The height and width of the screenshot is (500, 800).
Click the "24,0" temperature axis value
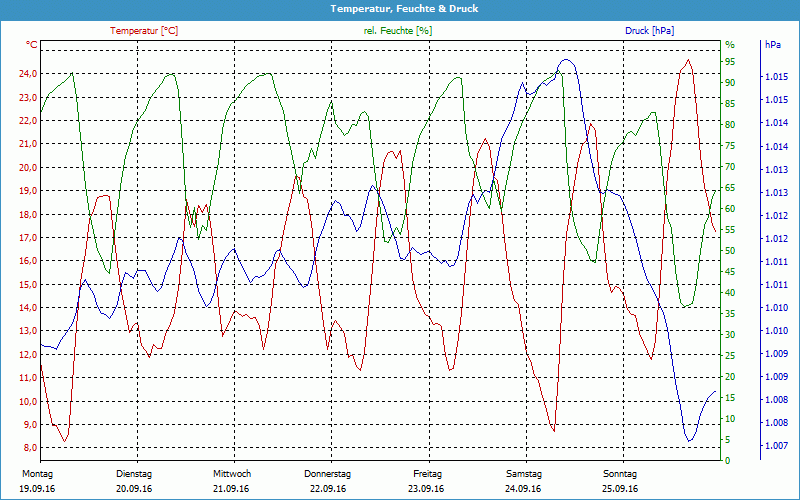pos(28,74)
